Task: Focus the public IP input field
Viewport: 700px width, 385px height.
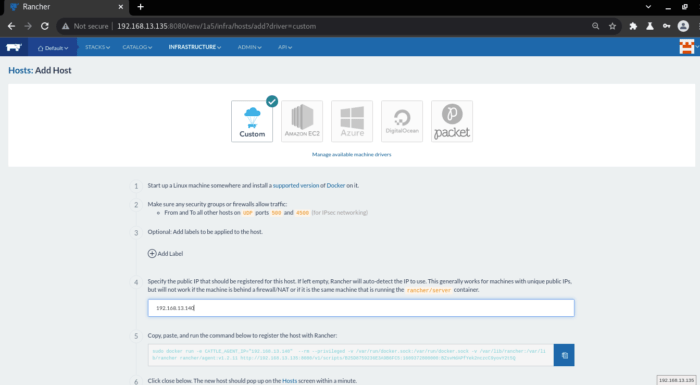Action: tap(361, 308)
